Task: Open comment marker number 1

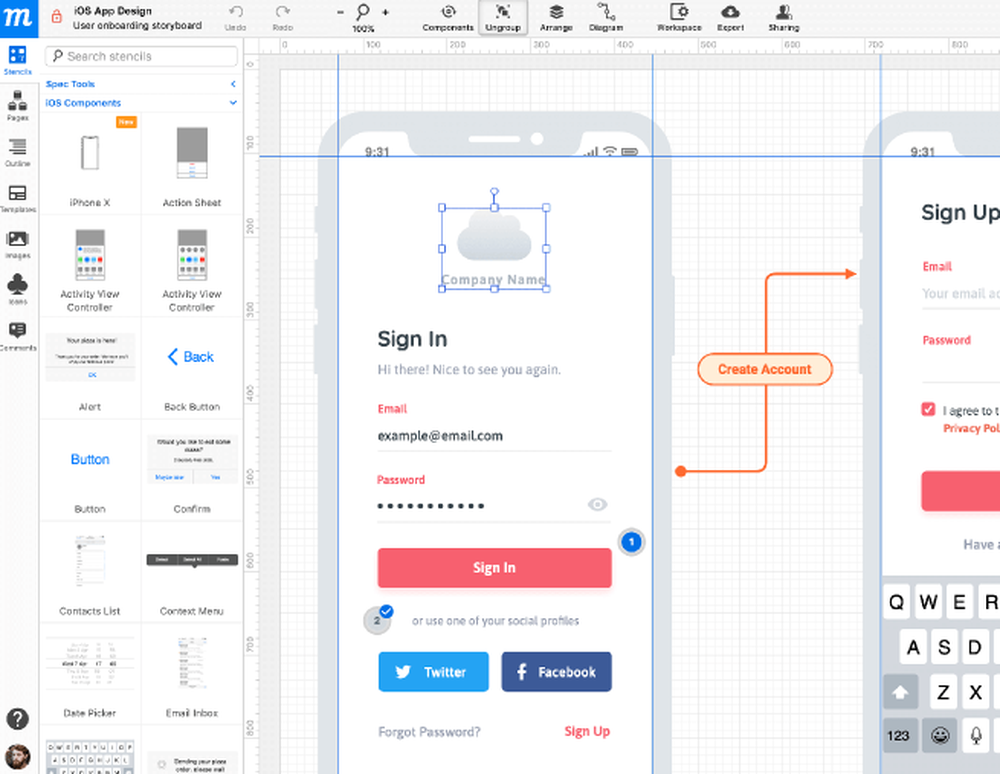Action: 631,543
